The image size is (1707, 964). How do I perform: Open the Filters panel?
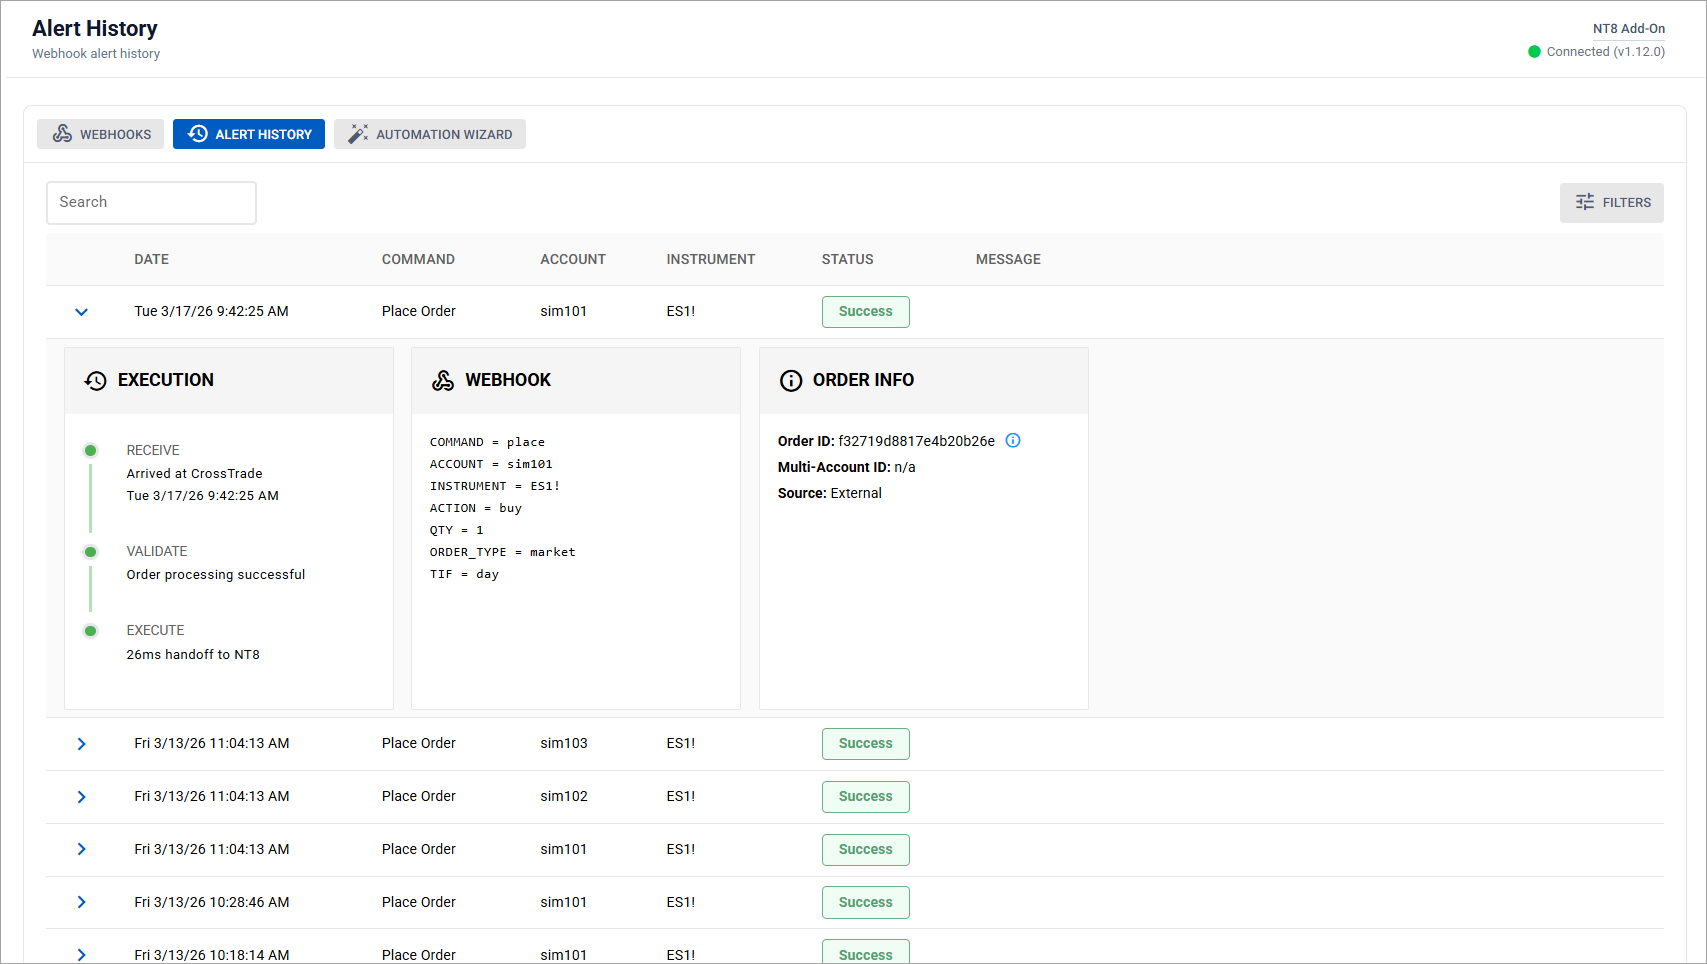pyautogui.click(x=1611, y=203)
